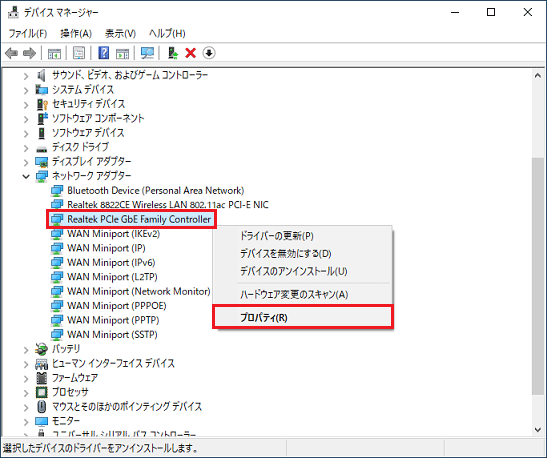547x458 pixels.
Task: Click the モニター display icon
Action: (x=42, y=421)
